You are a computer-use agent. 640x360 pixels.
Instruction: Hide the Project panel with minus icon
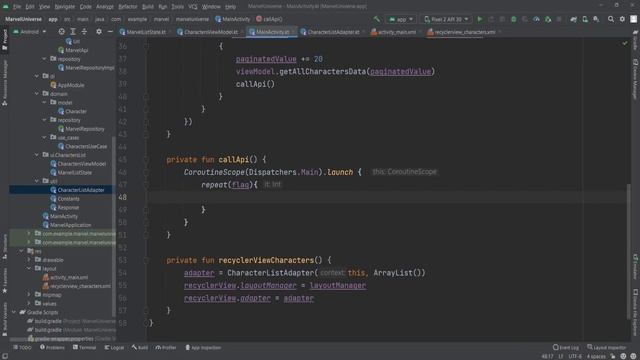(110, 31)
